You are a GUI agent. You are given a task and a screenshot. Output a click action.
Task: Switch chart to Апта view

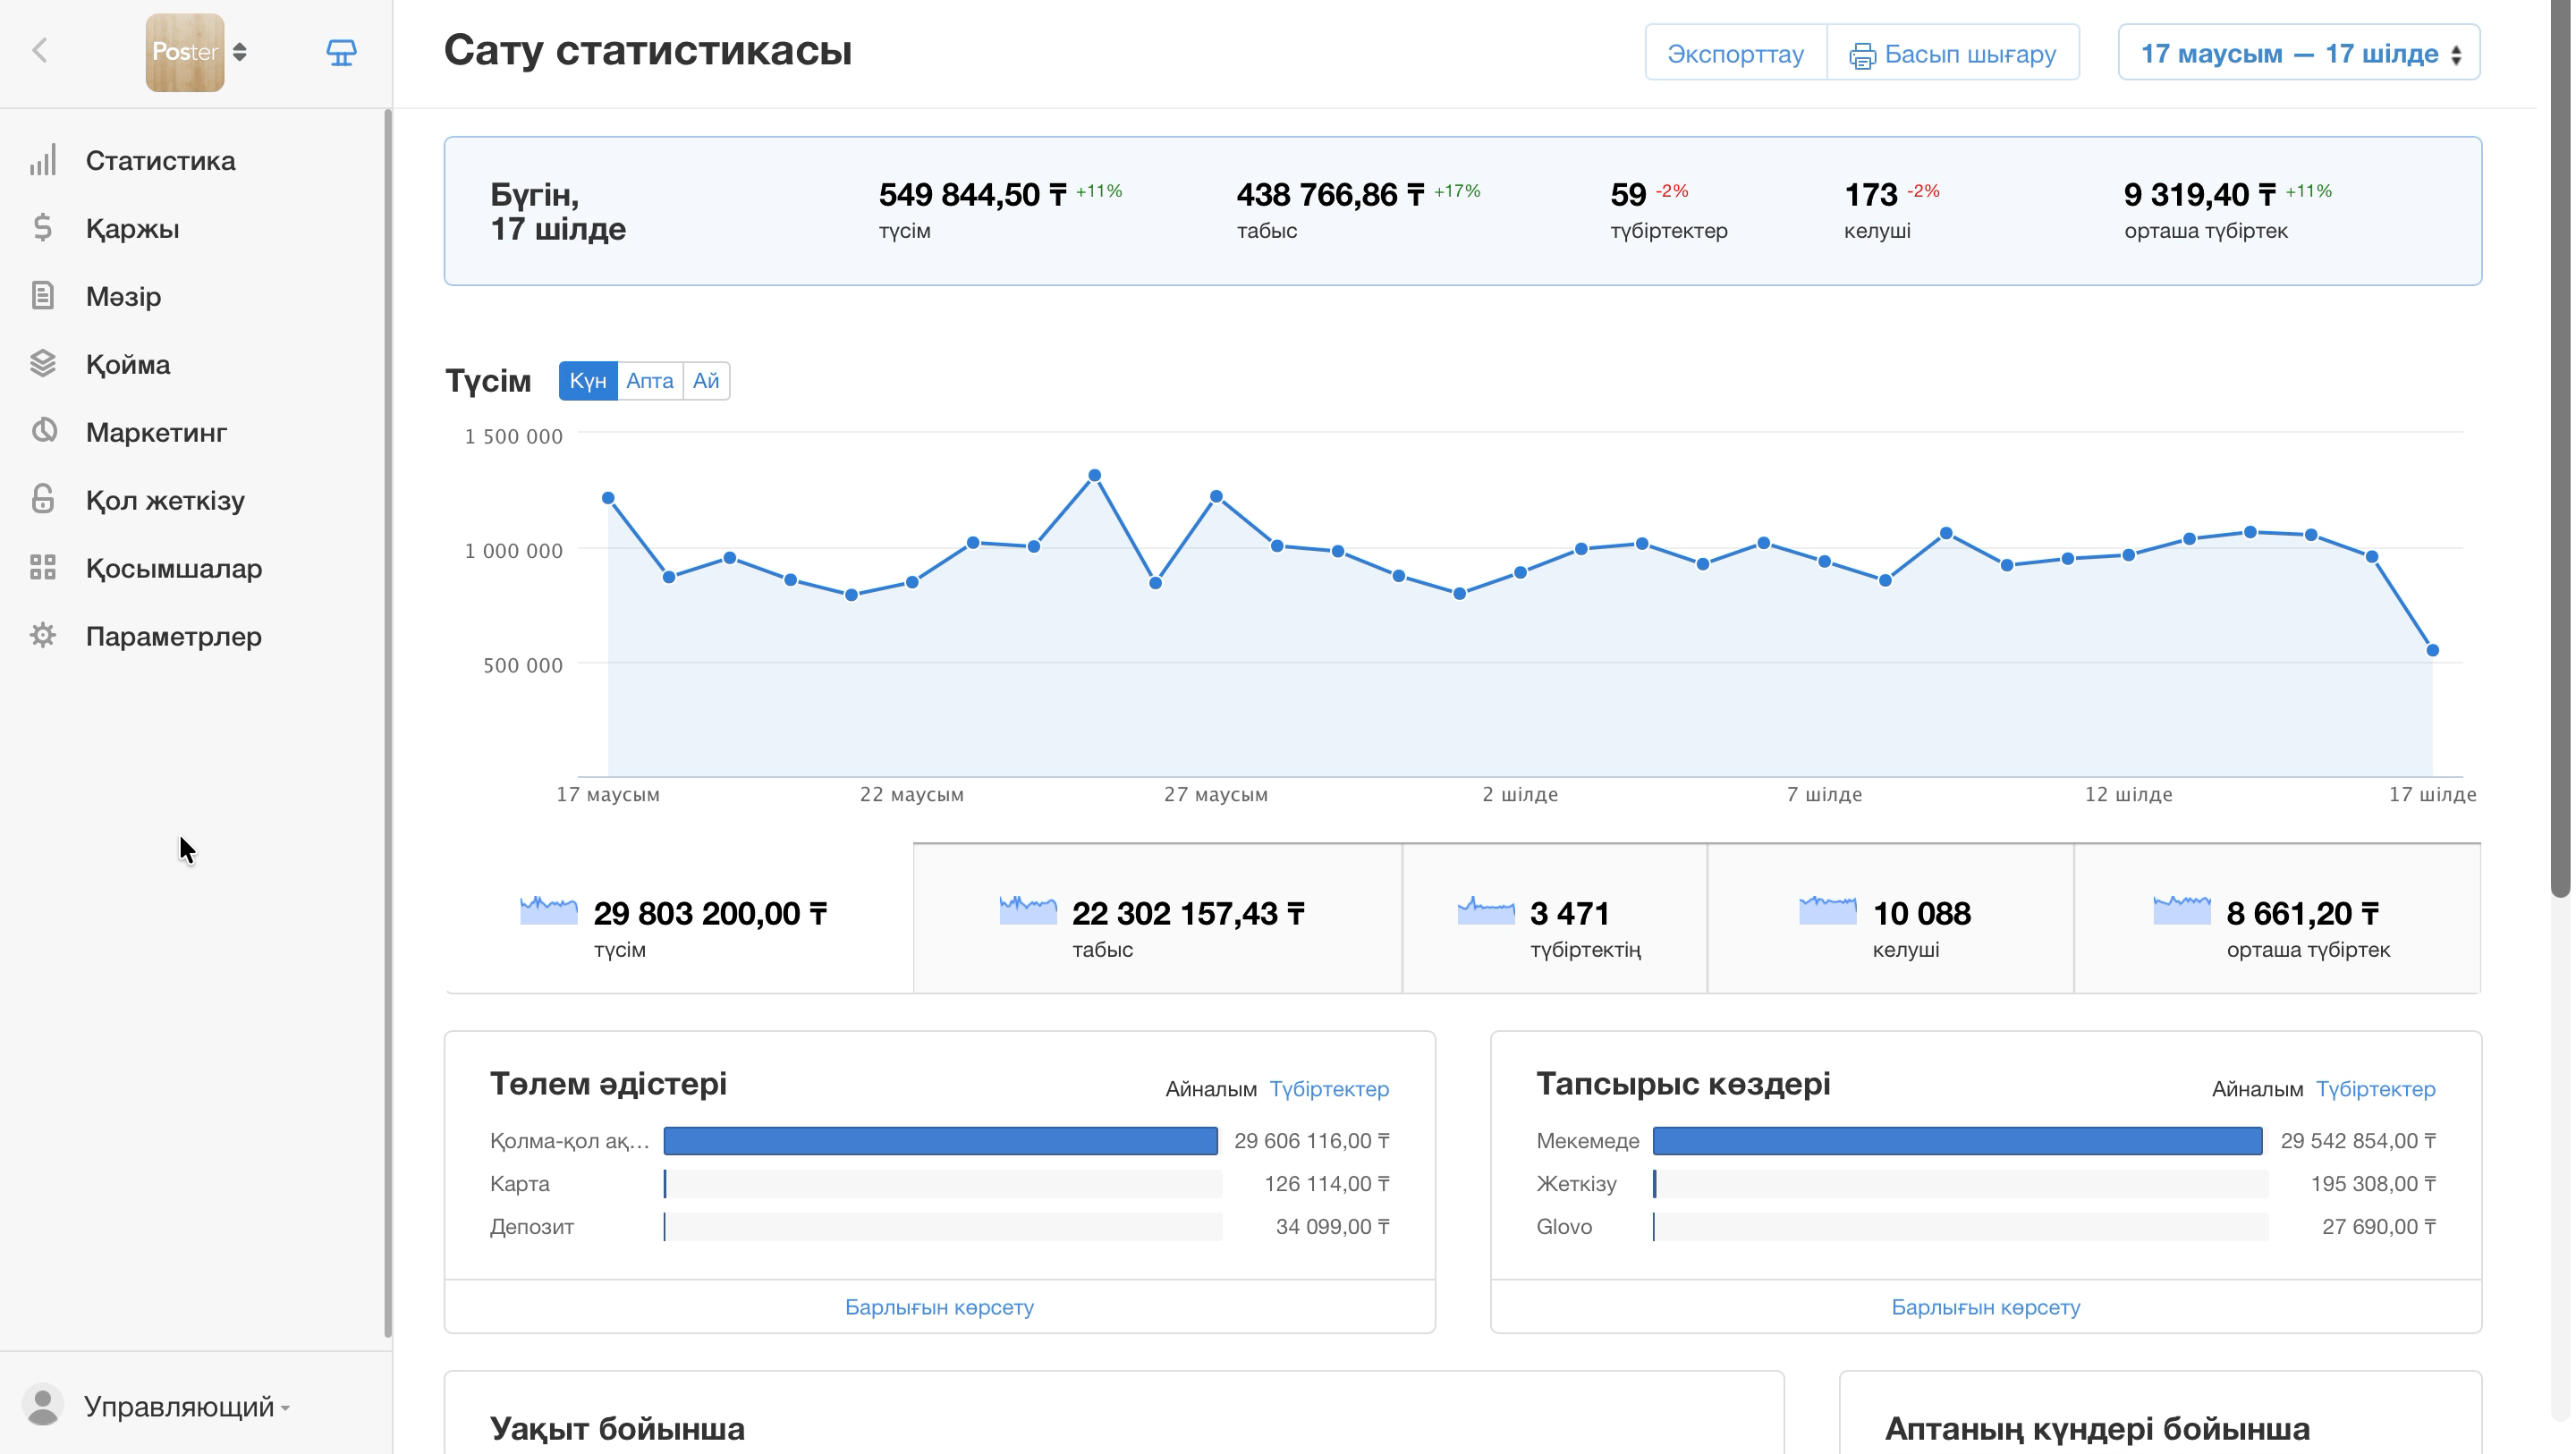pyautogui.click(x=650, y=381)
